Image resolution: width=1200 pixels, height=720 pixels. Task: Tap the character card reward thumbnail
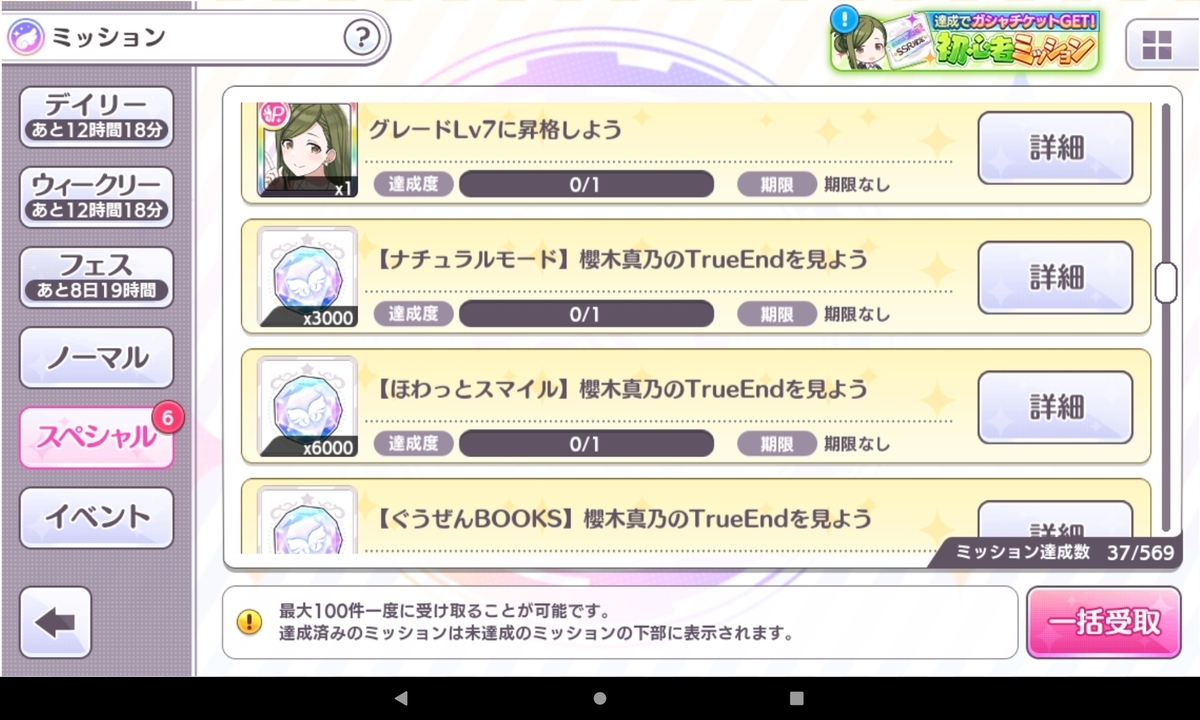(x=307, y=149)
